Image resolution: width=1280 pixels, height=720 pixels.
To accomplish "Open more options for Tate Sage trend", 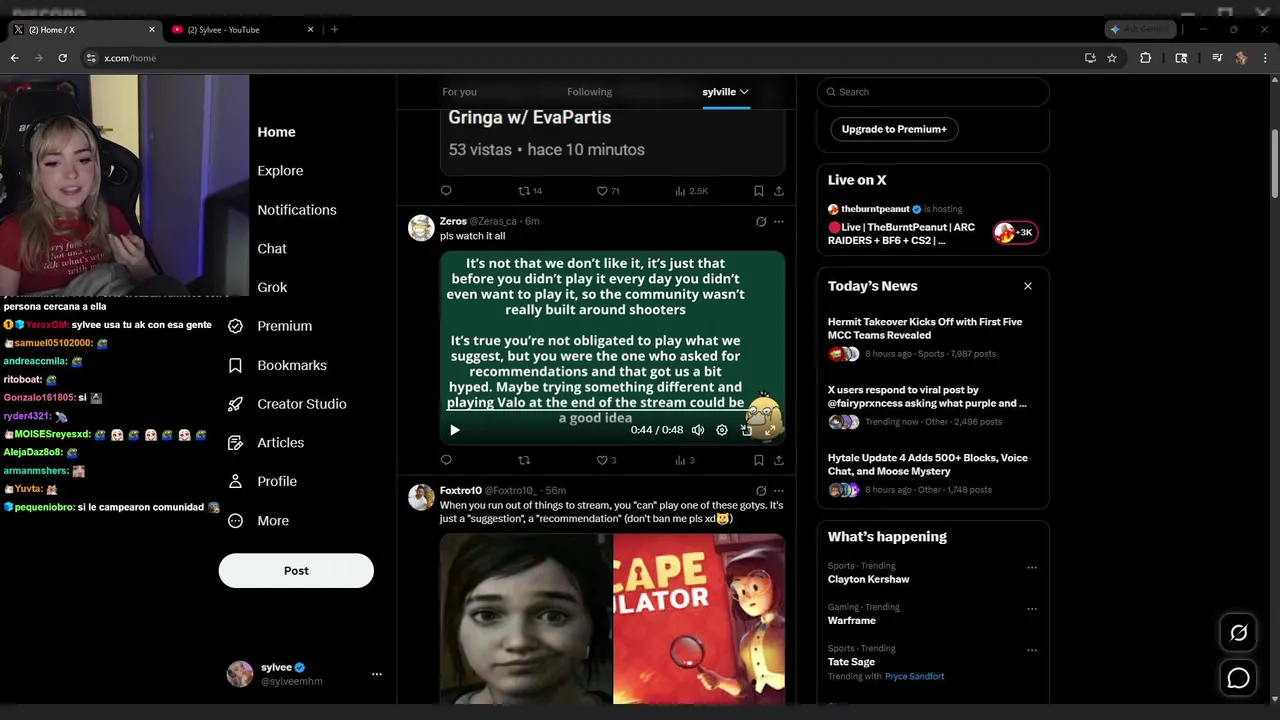I will coord(1032,650).
